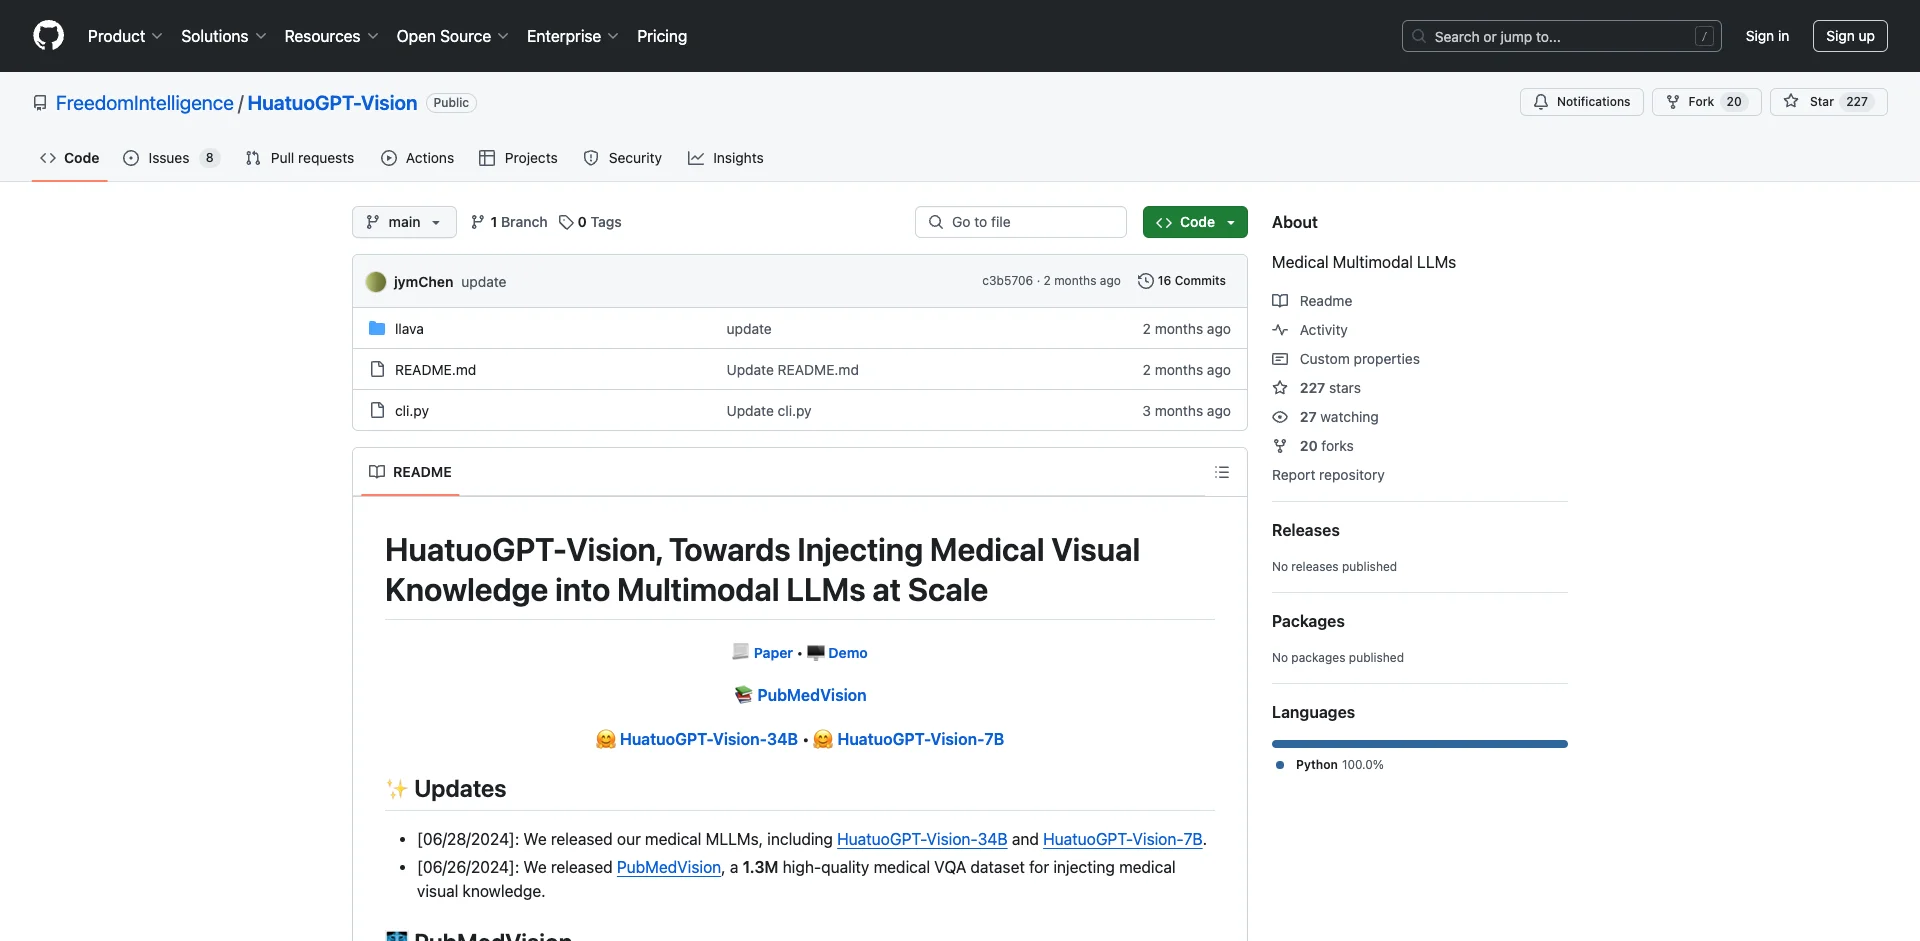This screenshot has width=1920, height=941.
Task: Click the pulse icon next to Activity
Action: coord(1280,330)
